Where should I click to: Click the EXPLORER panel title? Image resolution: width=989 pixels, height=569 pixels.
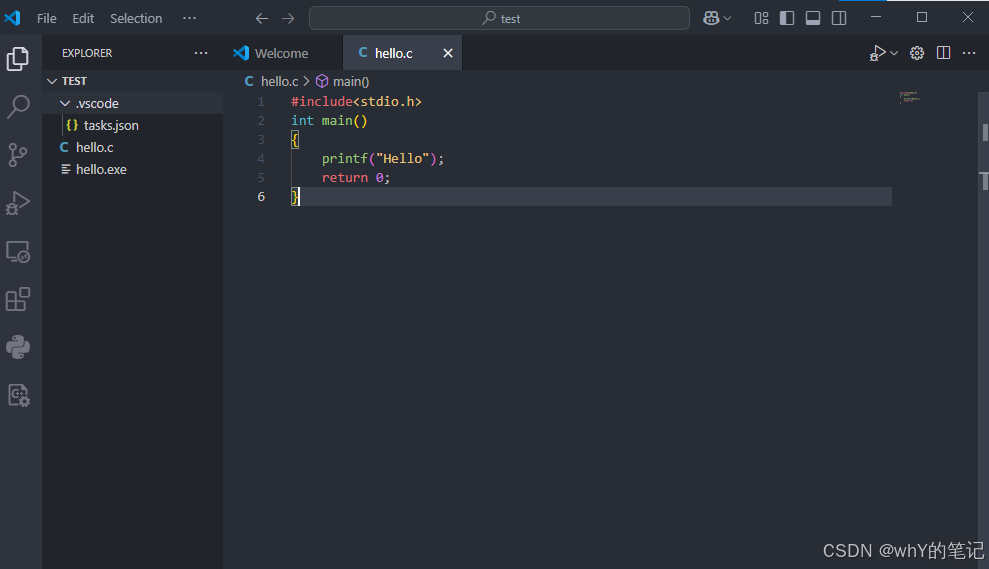(x=87, y=53)
